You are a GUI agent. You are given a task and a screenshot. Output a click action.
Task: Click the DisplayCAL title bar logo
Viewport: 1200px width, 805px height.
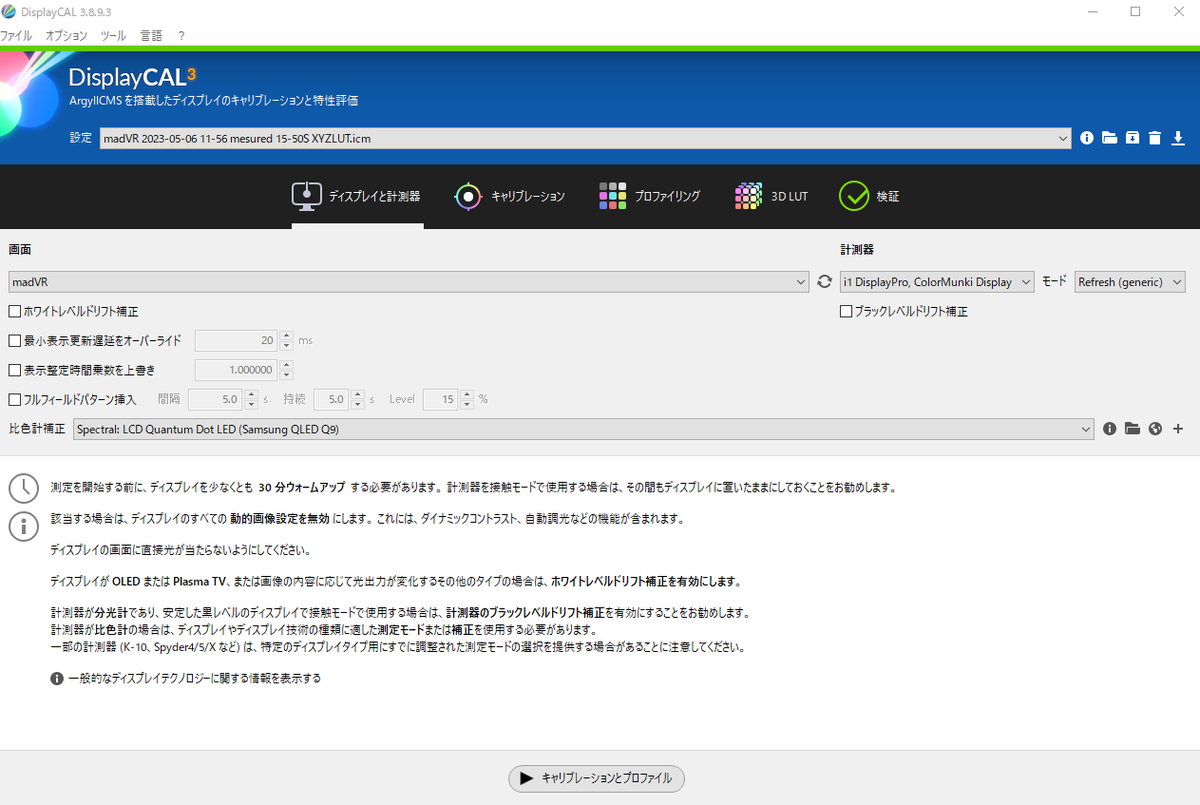point(9,11)
